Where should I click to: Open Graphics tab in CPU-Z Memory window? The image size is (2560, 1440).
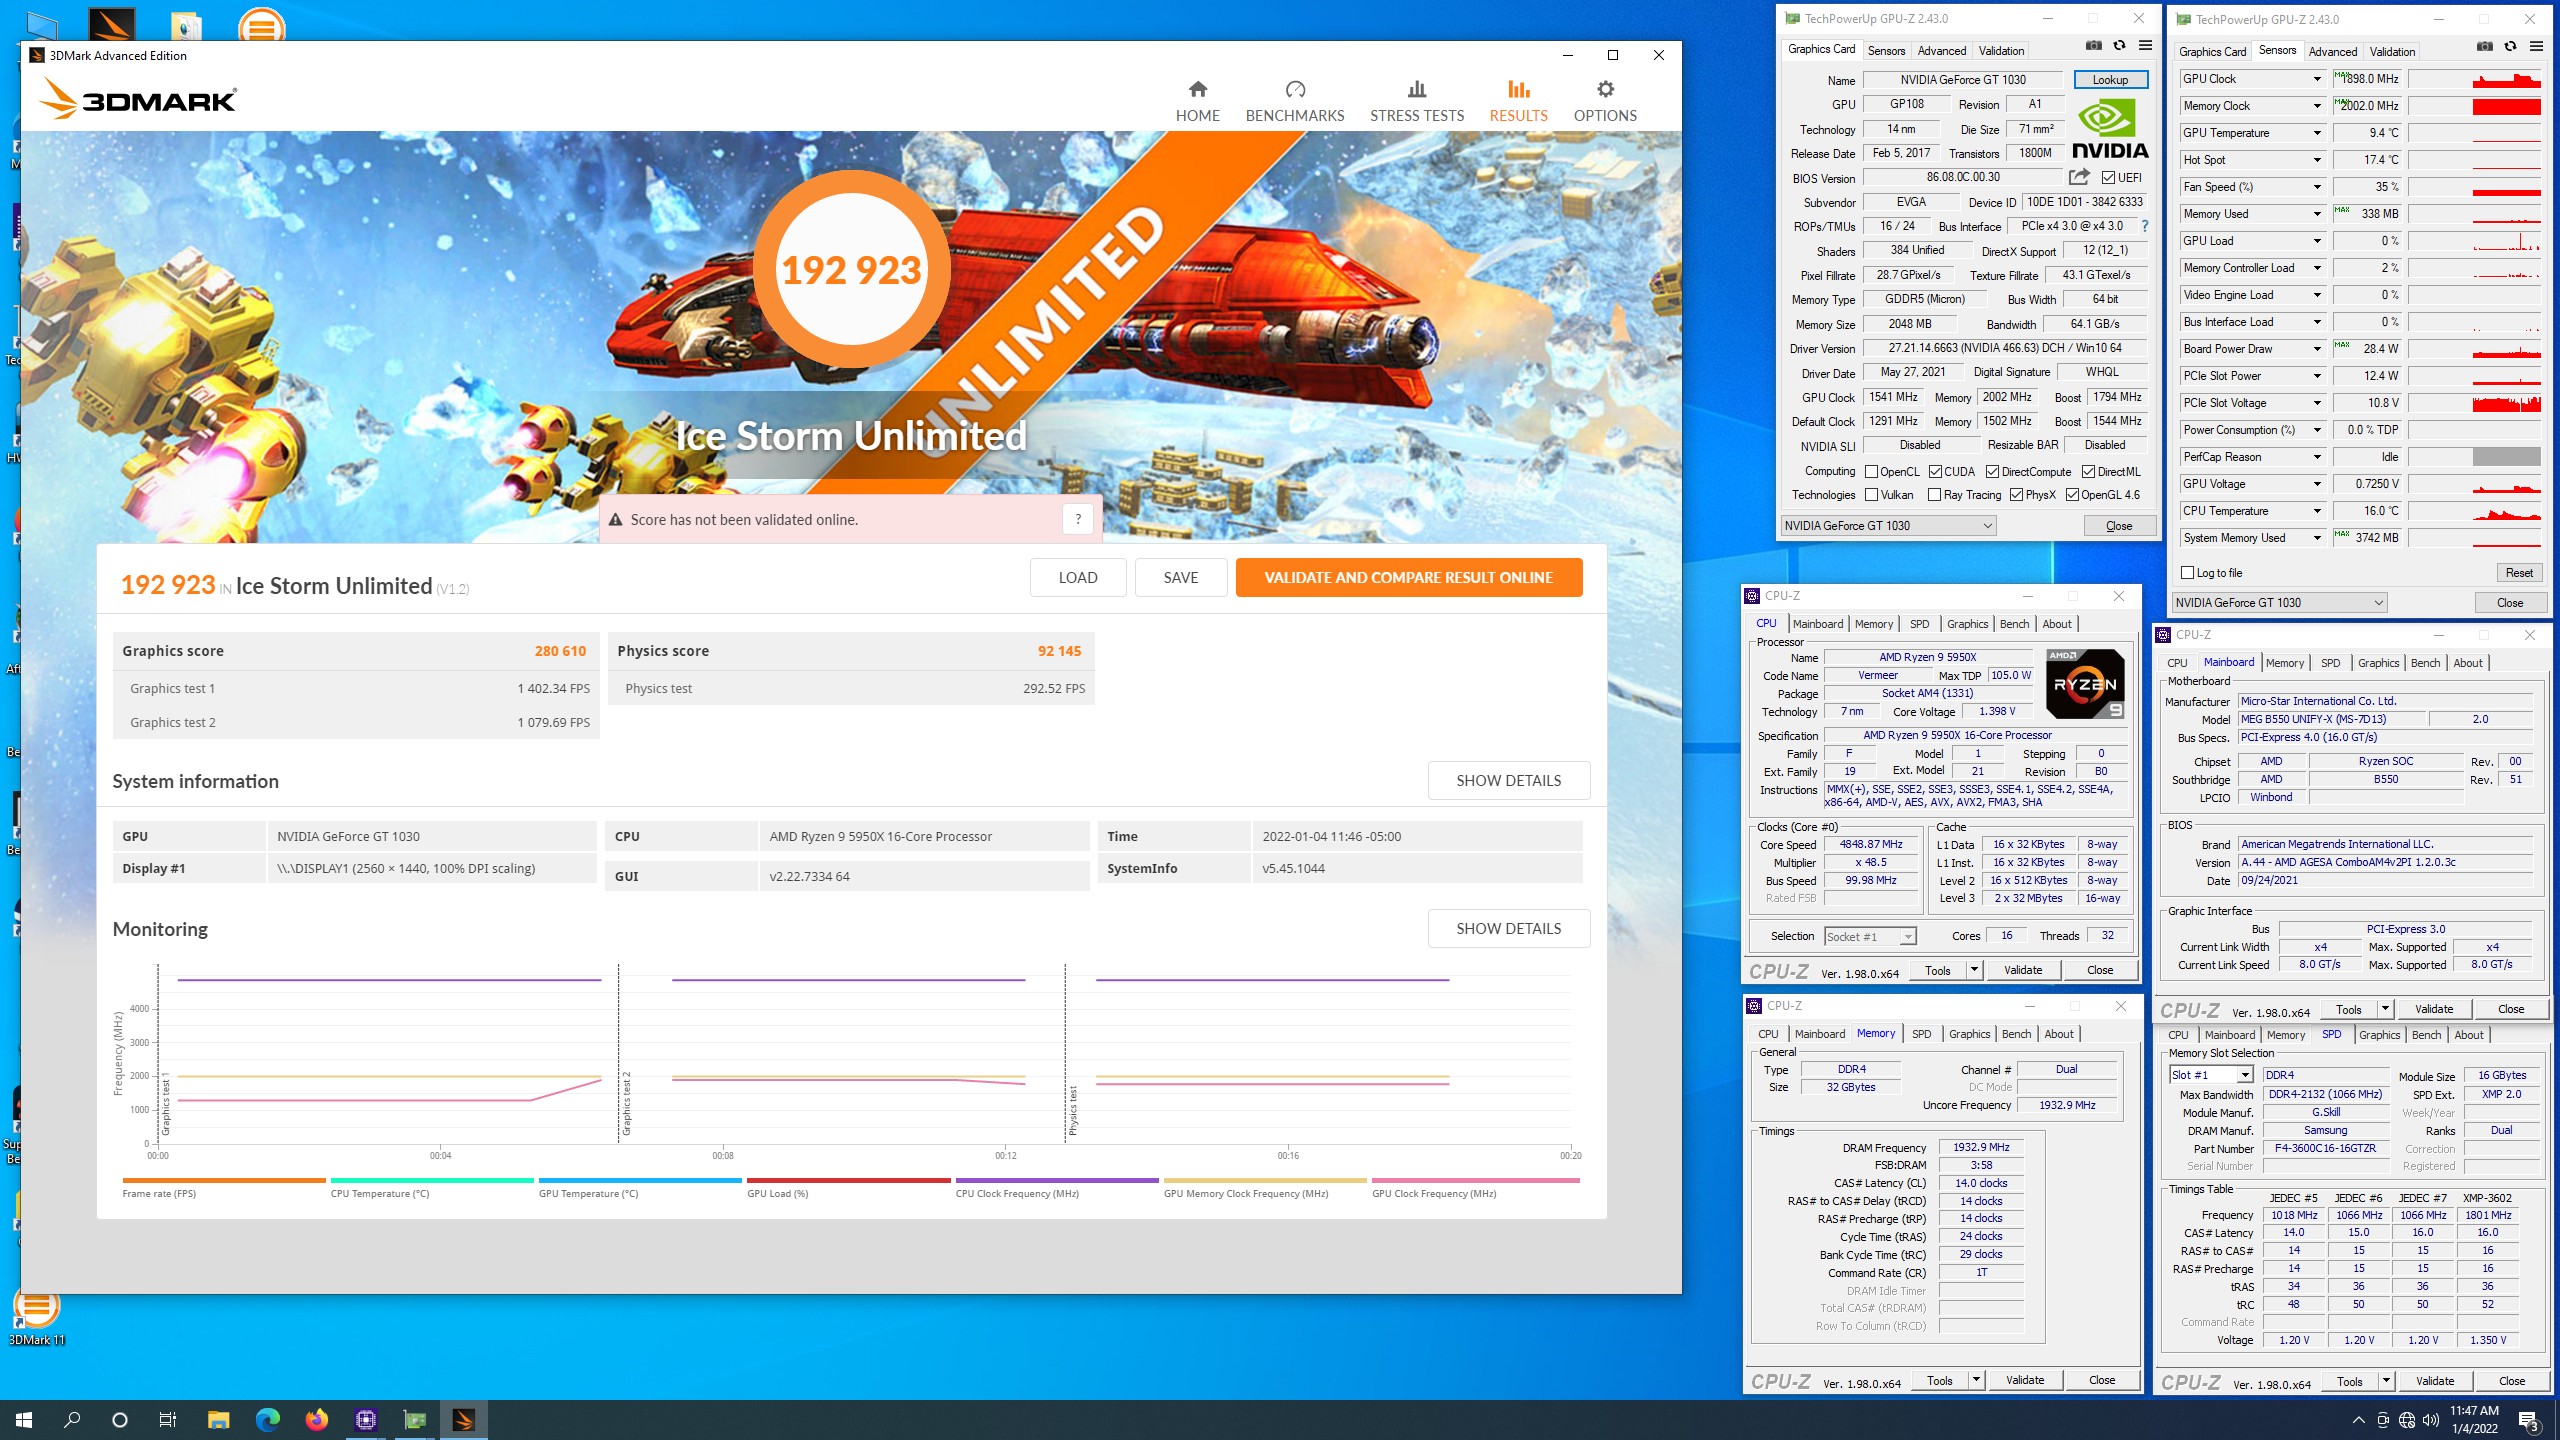(1969, 1034)
